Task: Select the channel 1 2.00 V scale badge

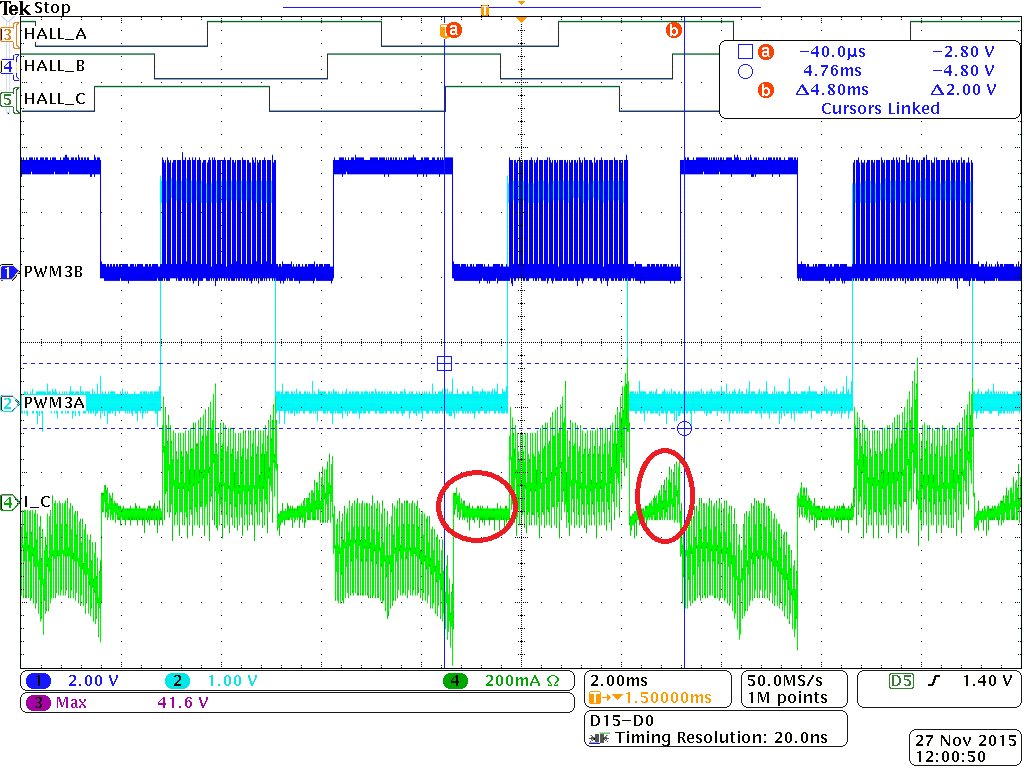Action: tap(72, 681)
